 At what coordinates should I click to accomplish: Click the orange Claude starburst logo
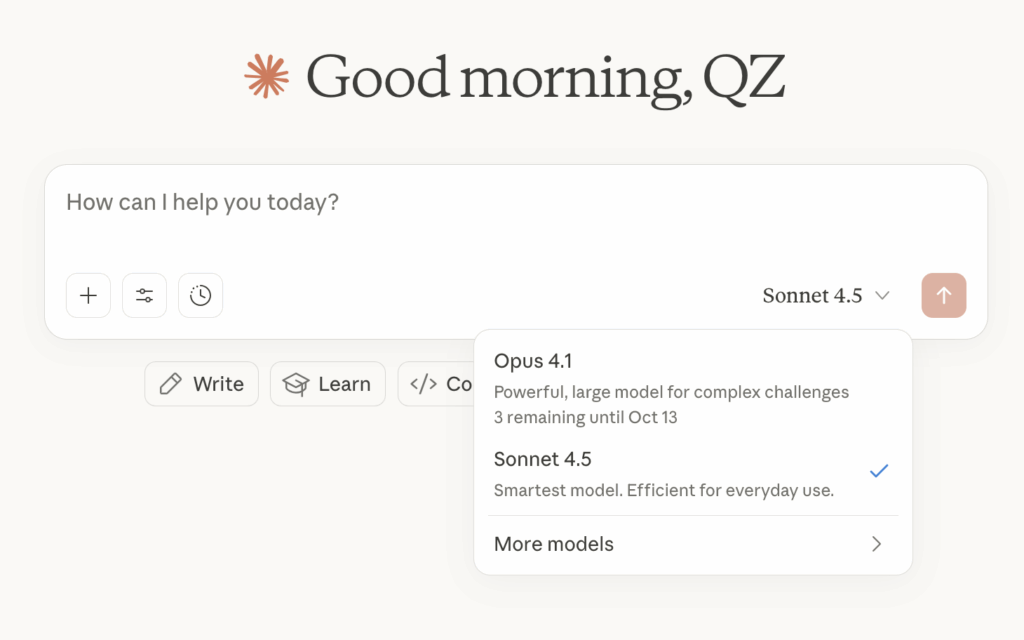tap(266, 76)
